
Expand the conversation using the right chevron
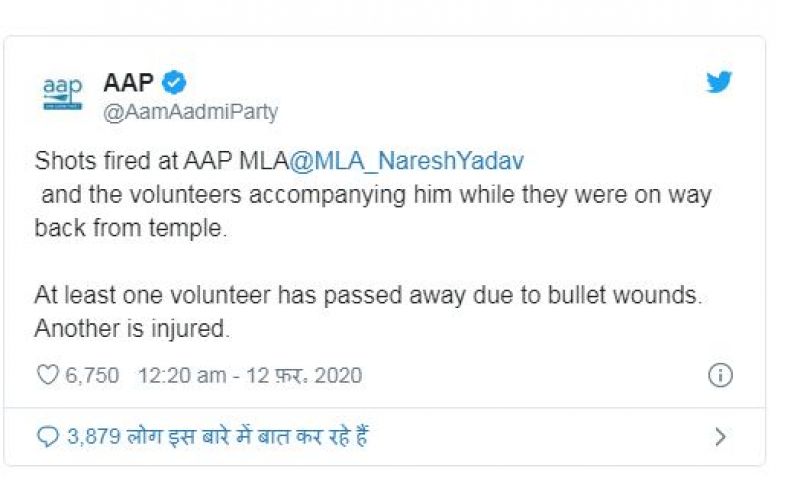(x=721, y=436)
